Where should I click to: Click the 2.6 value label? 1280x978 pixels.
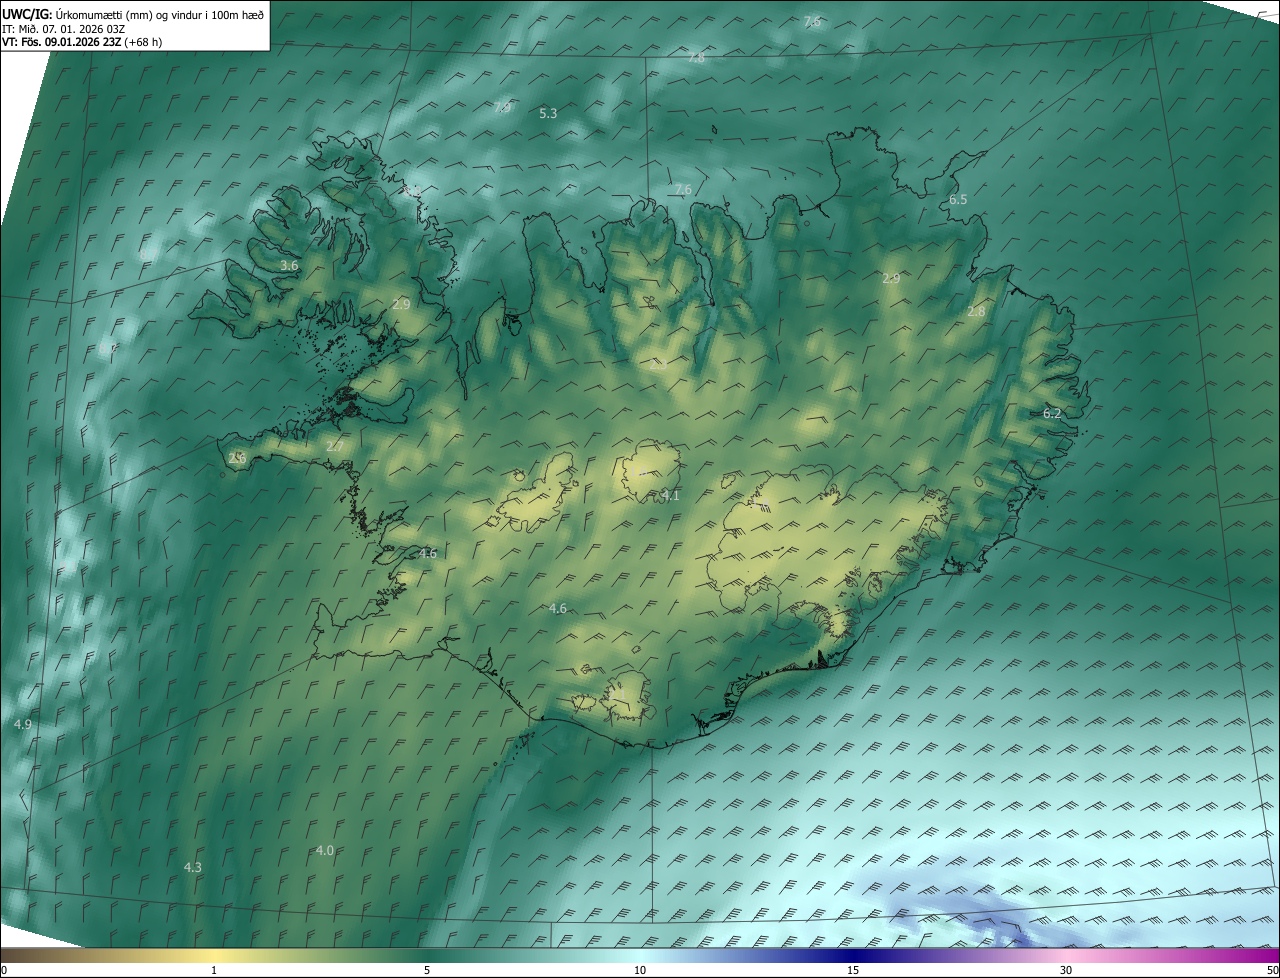pos(237,458)
